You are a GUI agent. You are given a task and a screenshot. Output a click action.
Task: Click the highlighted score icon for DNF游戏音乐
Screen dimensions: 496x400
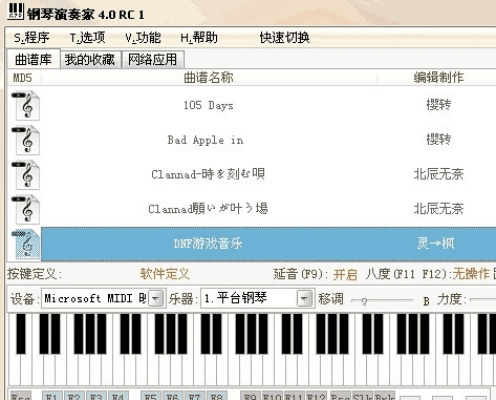click(x=26, y=244)
